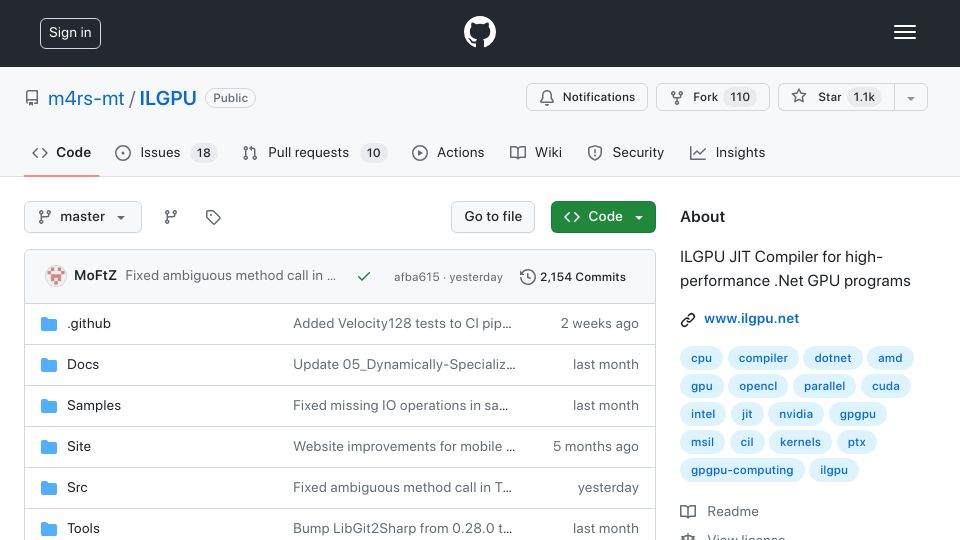Open Site folder
Viewport: 960px width, 540px height.
pos(79,446)
